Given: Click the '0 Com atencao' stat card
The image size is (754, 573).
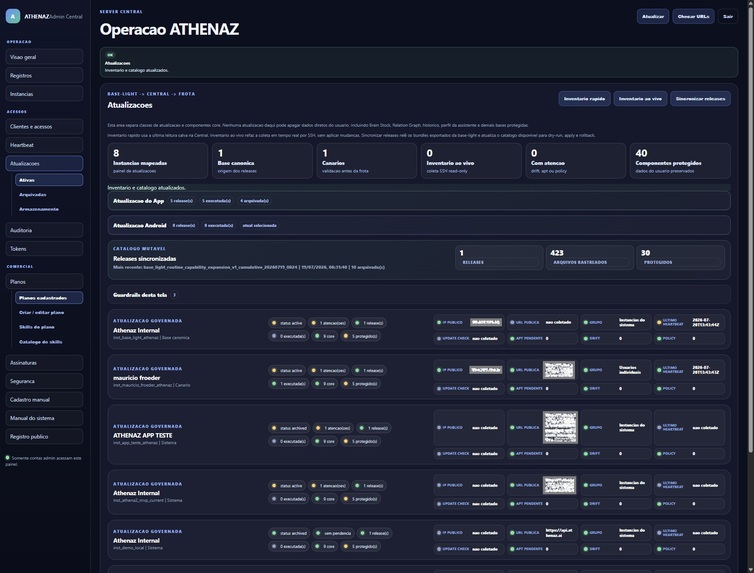Looking at the screenshot, I should (576, 161).
